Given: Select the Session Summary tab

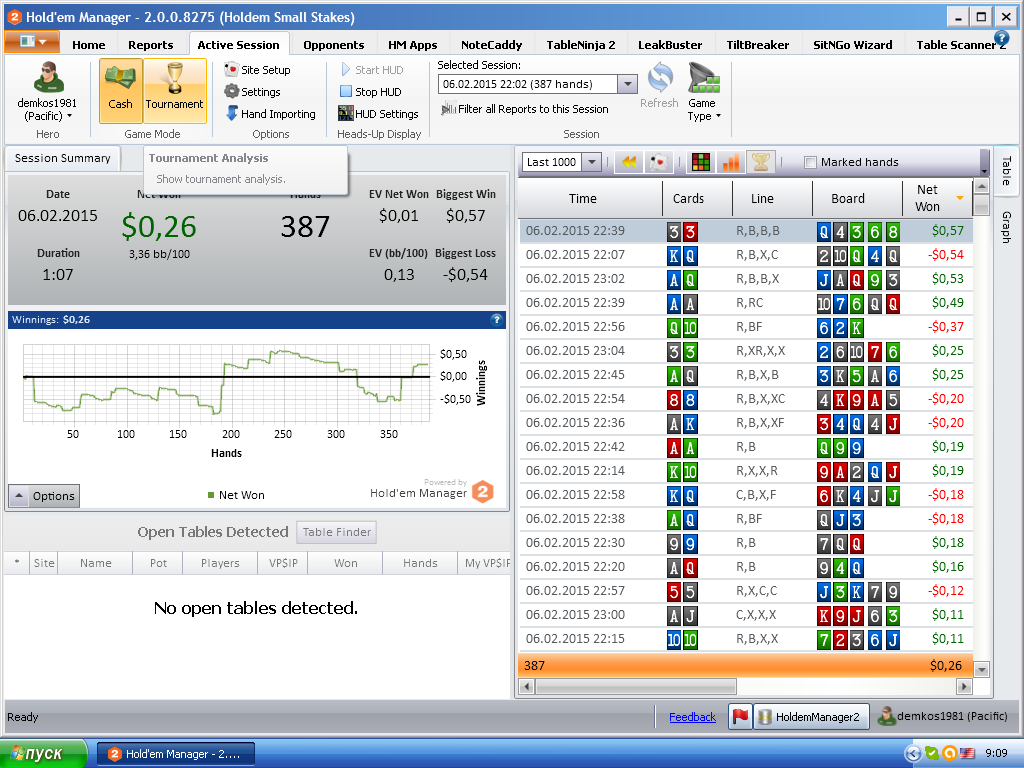Looking at the screenshot, I should pyautogui.click(x=63, y=158).
